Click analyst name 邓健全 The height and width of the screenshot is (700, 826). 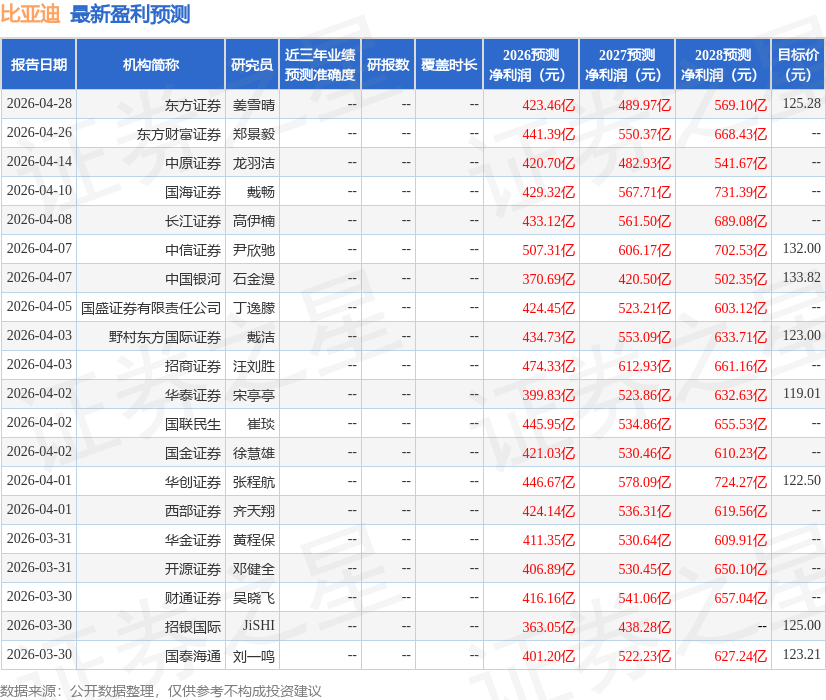point(254,569)
